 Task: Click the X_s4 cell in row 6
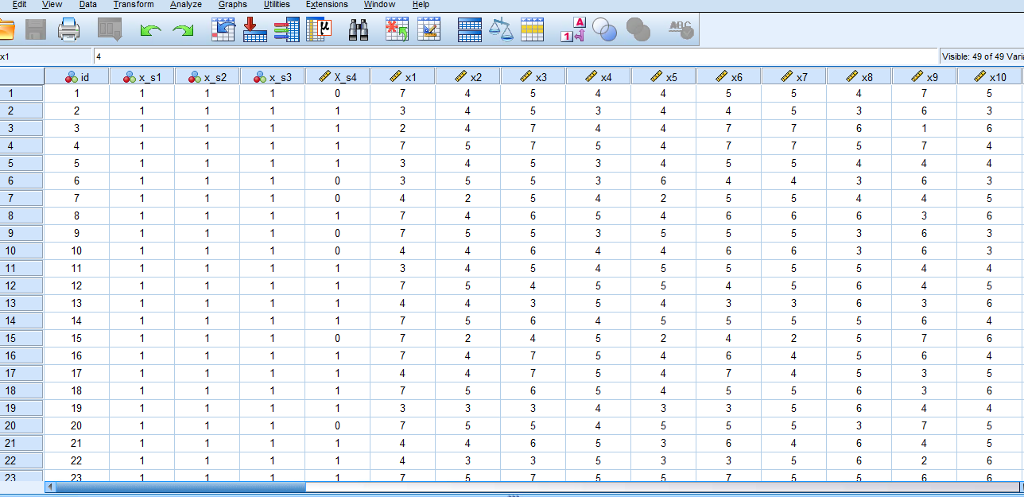338,180
